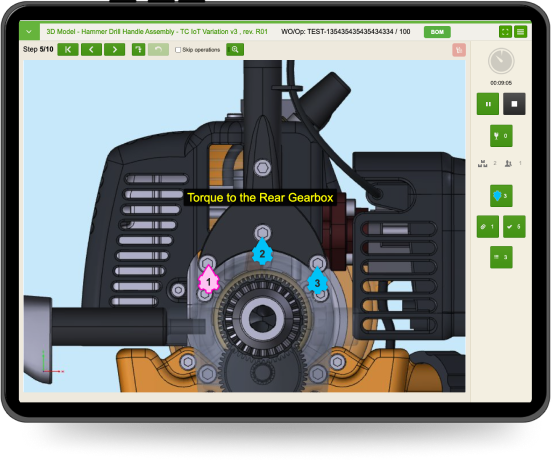The image size is (551, 463).
Task: Stop the operation timer
Action: [514, 104]
